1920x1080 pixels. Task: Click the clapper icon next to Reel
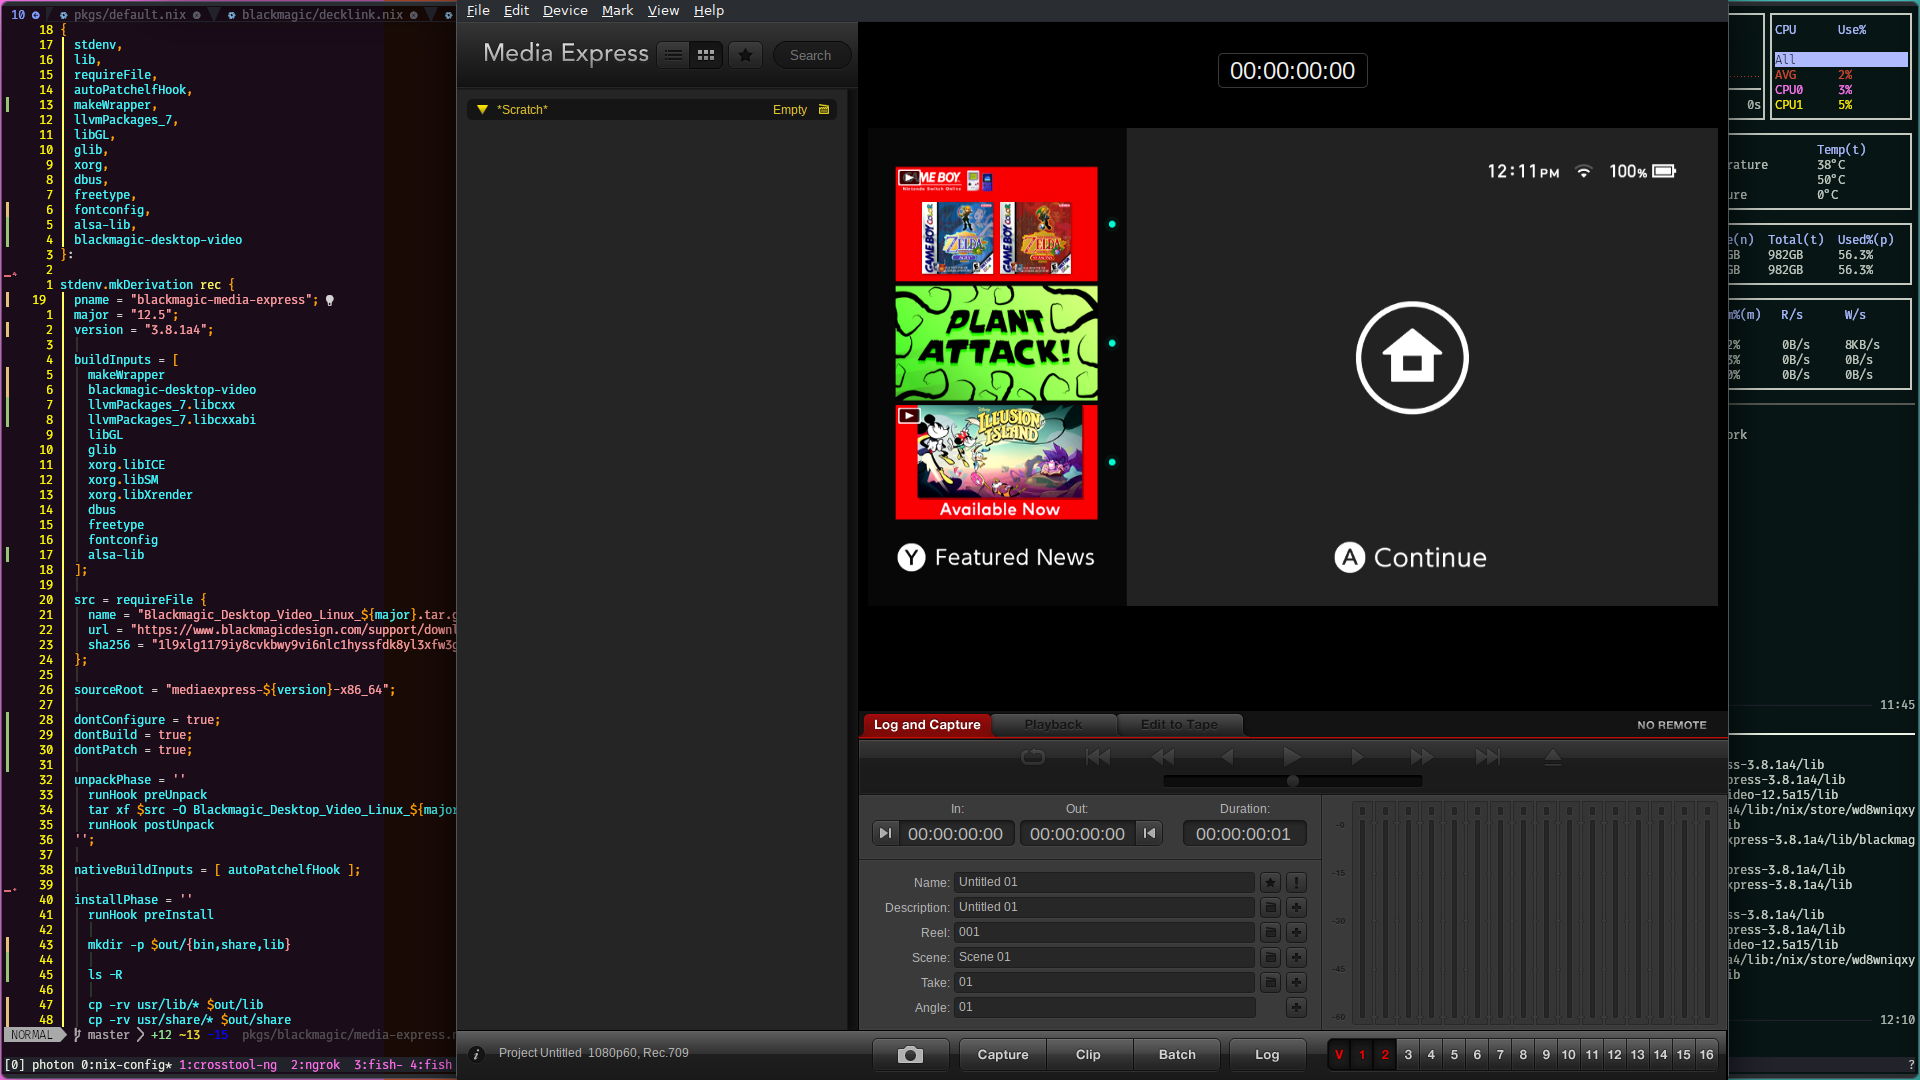click(x=1270, y=932)
